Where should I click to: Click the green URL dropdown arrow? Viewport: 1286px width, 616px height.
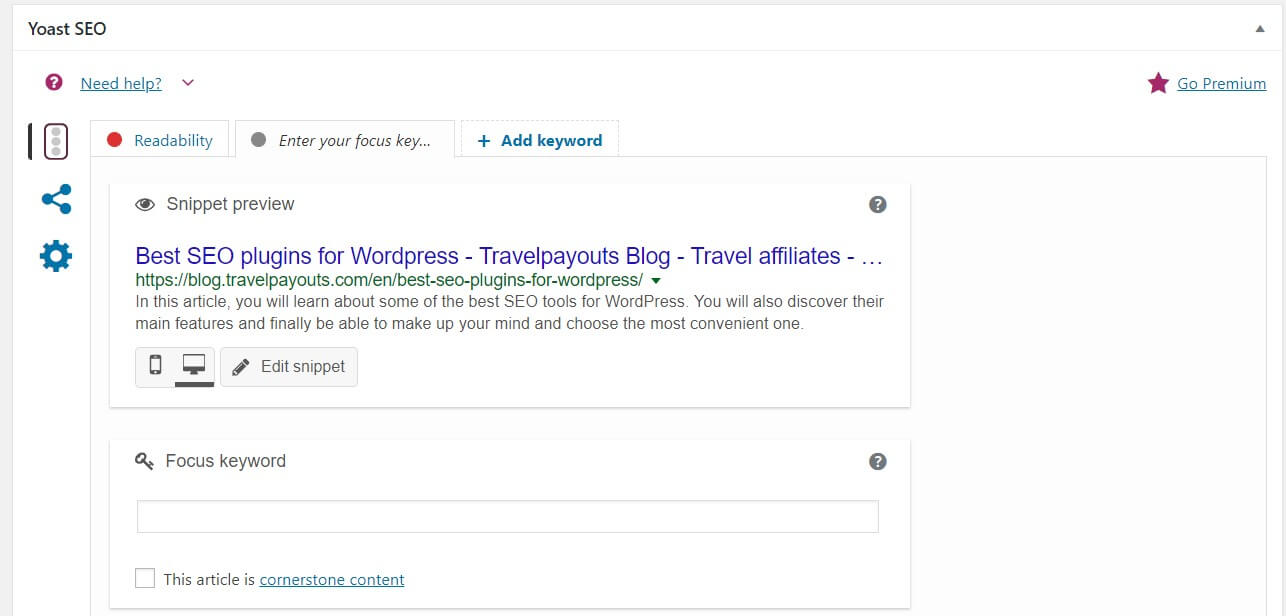655,280
